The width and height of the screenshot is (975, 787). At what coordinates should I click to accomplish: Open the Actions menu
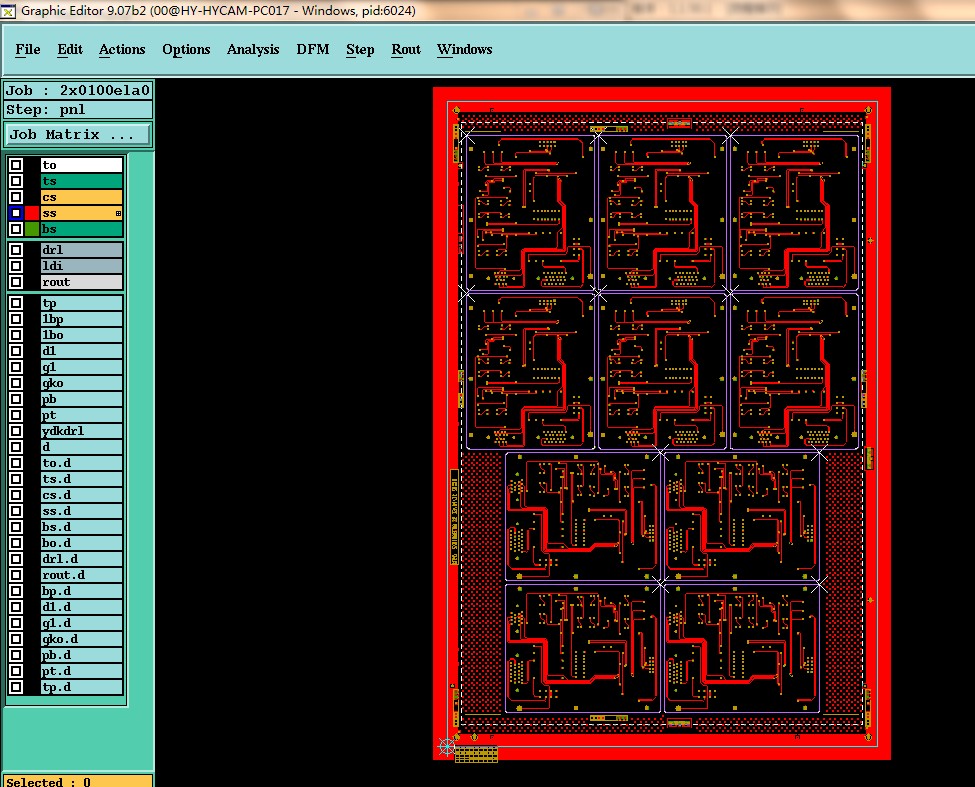pos(122,50)
